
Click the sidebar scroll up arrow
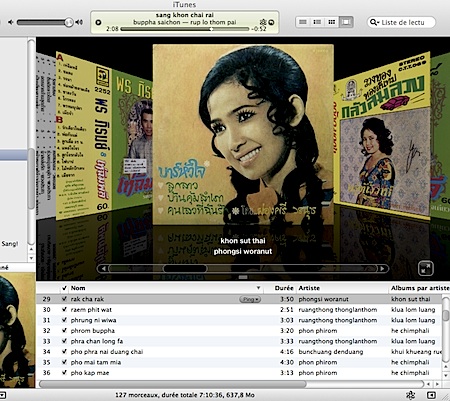click(31, 249)
